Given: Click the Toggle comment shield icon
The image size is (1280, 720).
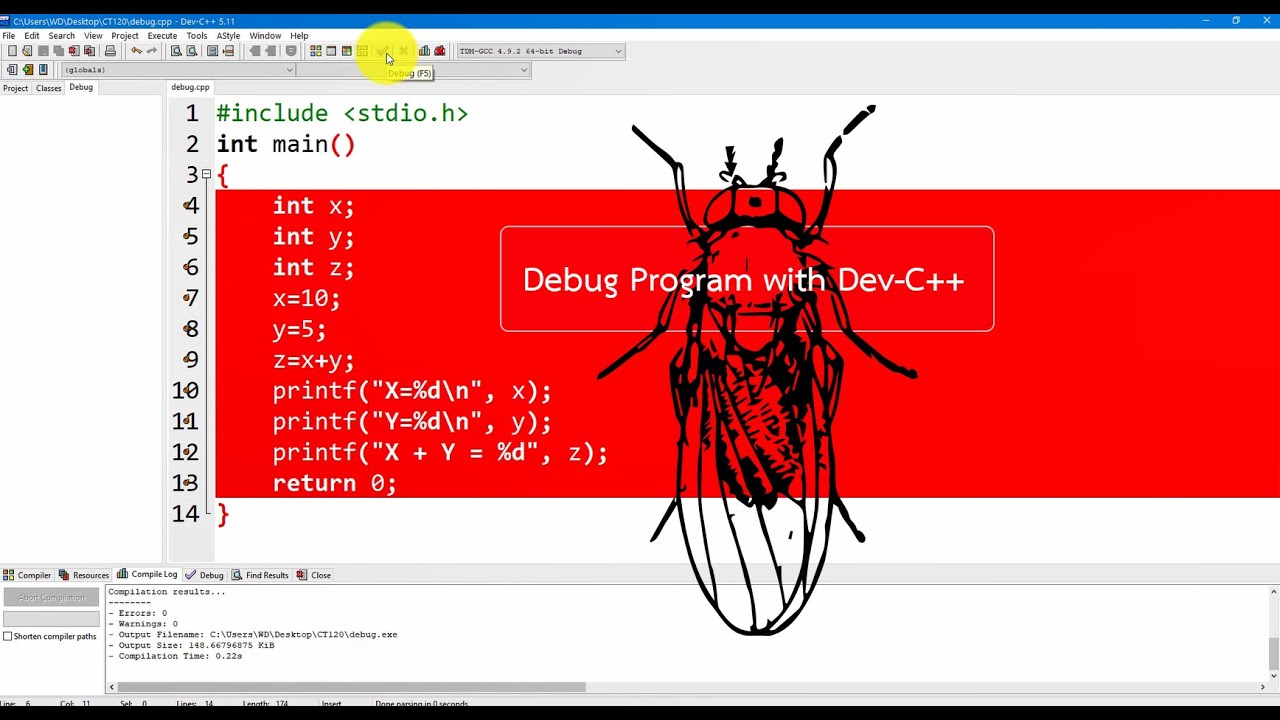Looking at the screenshot, I should tap(291, 51).
